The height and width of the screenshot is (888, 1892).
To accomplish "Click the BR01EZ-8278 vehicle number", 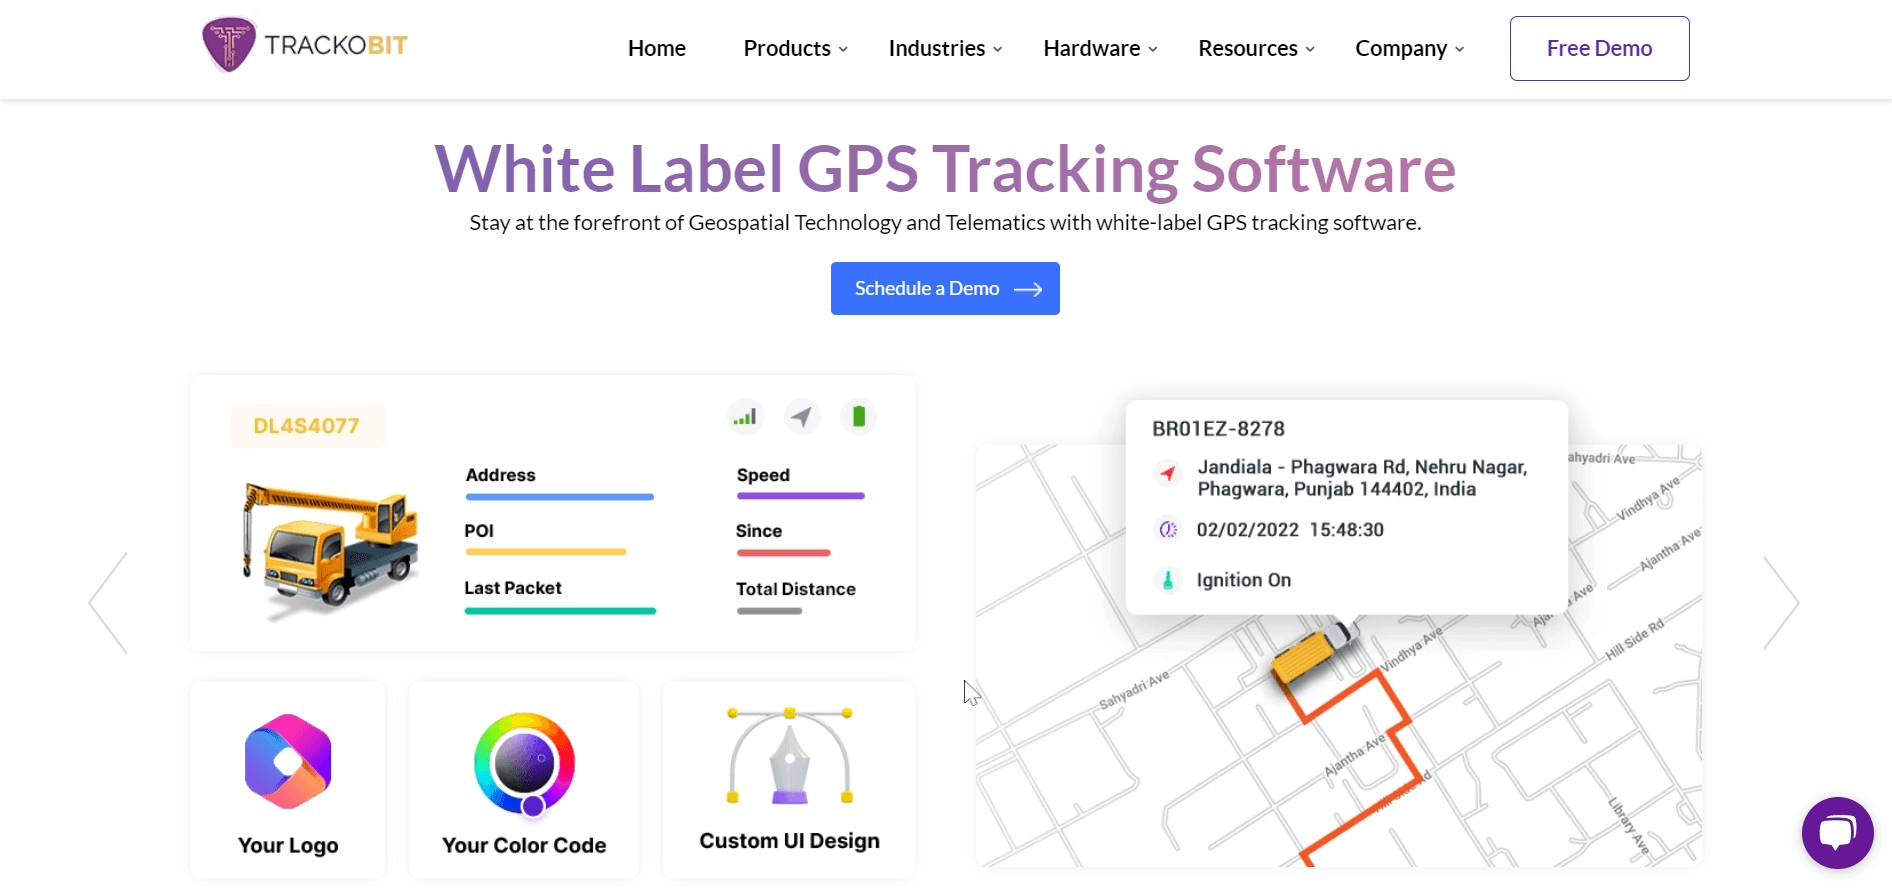I will tap(1218, 429).
